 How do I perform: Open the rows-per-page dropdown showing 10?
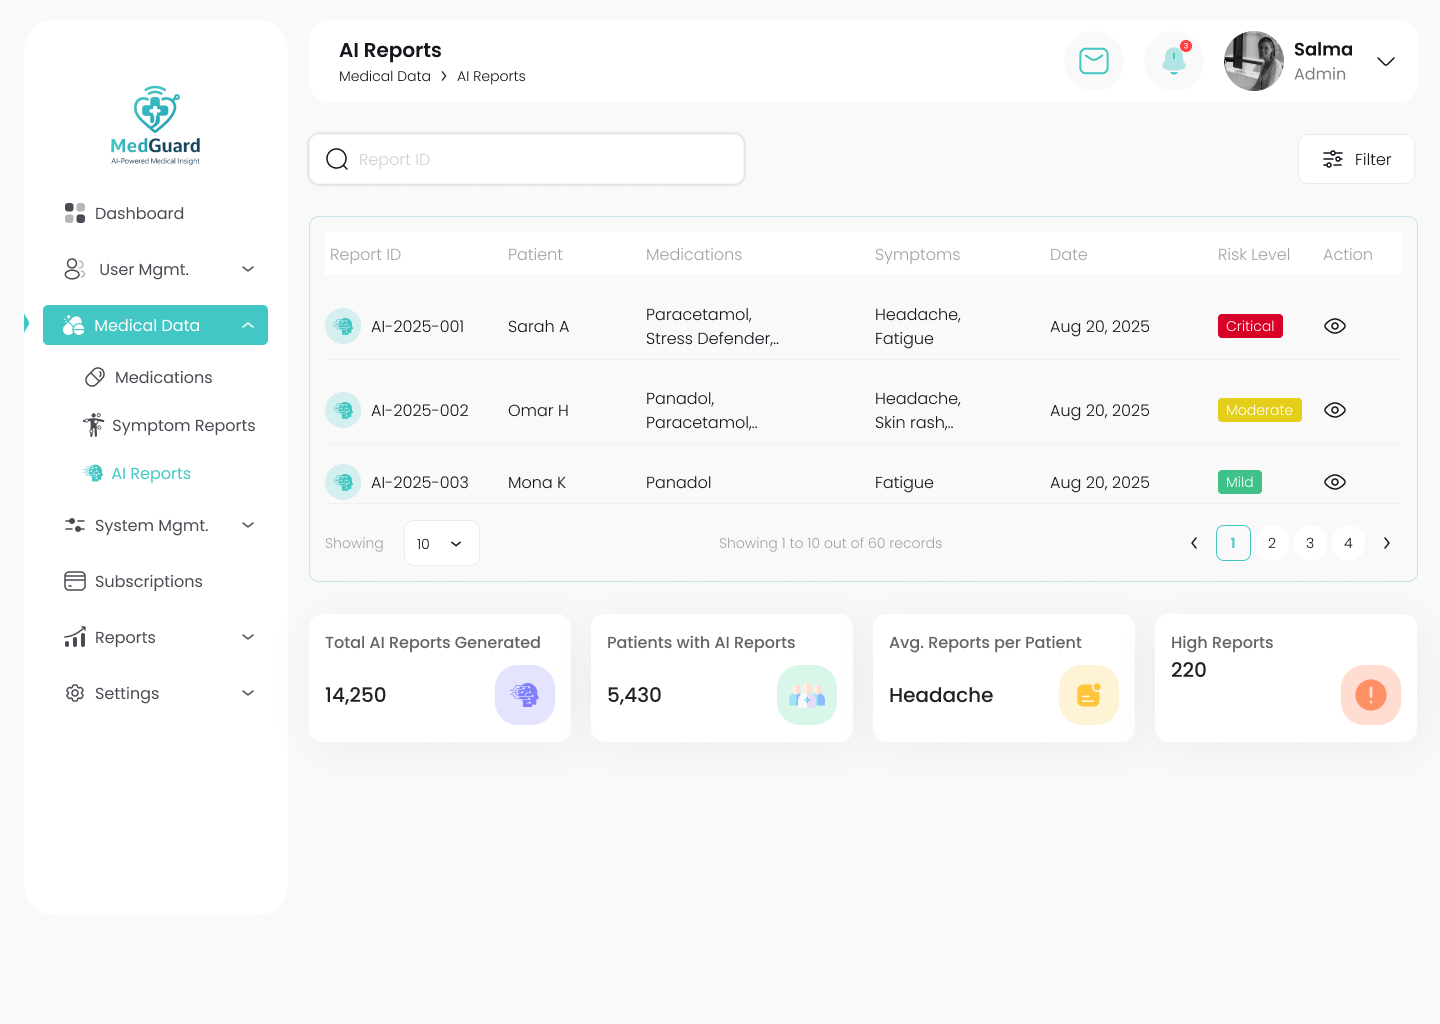[441, 543]
